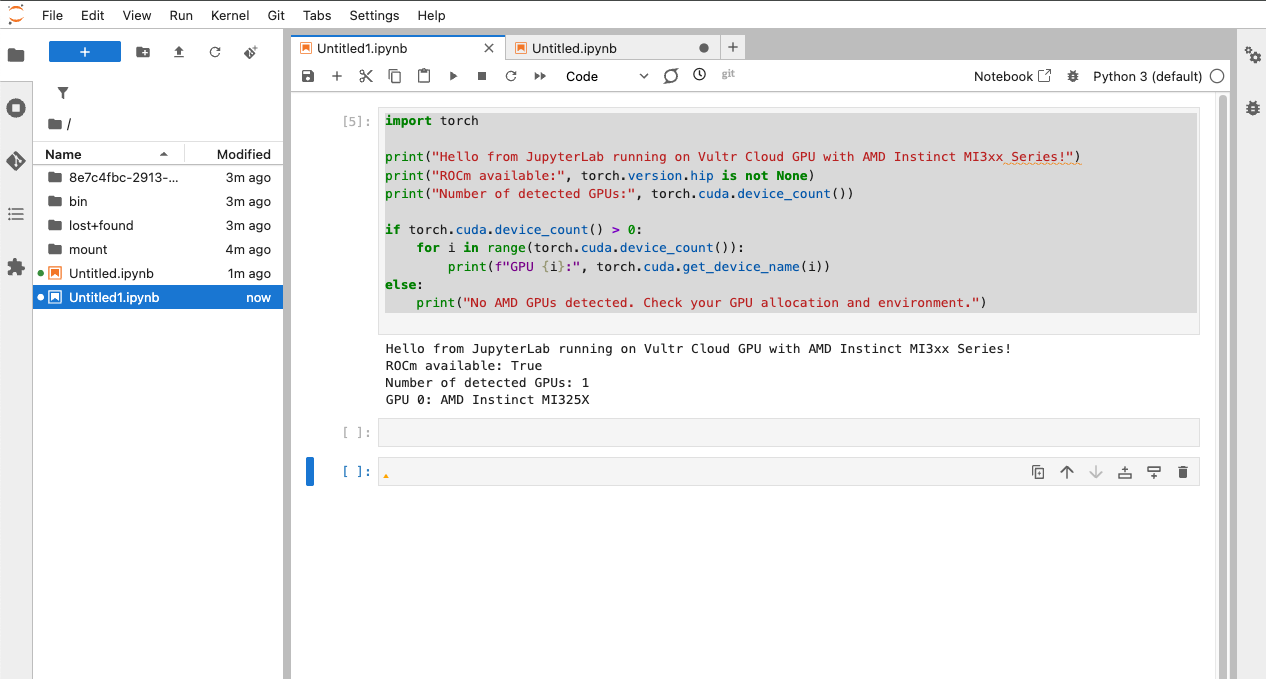Image resolution: width=1266 pixels, height=679 pixels.
Task: Move the active cell up
Action: point(1067,472)
